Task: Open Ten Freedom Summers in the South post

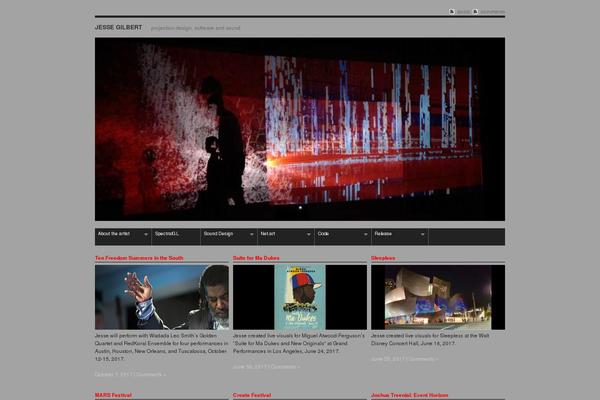Action: [x=139, y=258]
